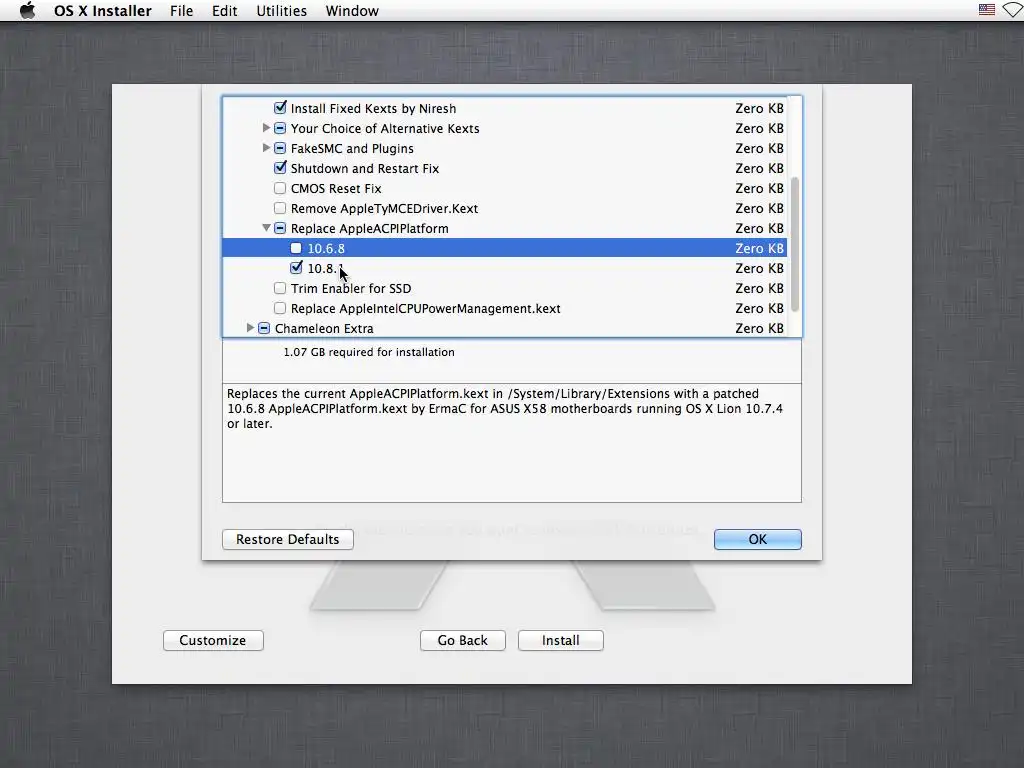Check the 10.6.8 checkbox

coord(296,248)
